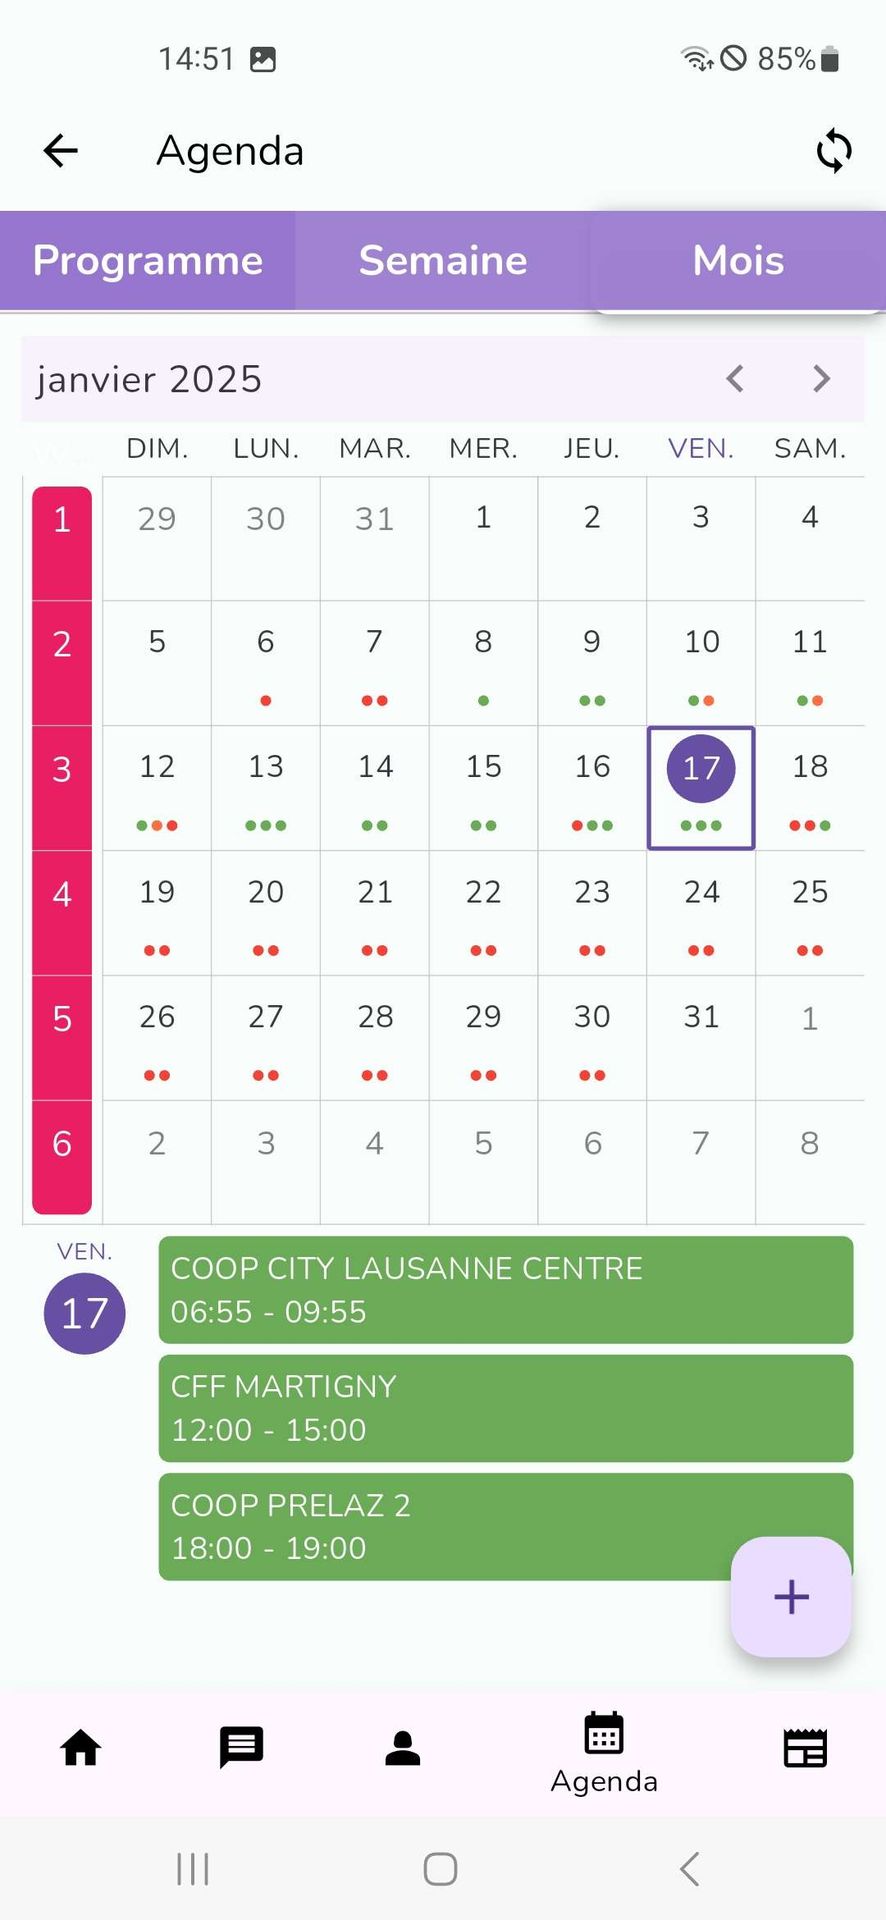Select week number 4 in pink column
The height and width of the screenshot is (1920, 886).
tap(62, 893)
